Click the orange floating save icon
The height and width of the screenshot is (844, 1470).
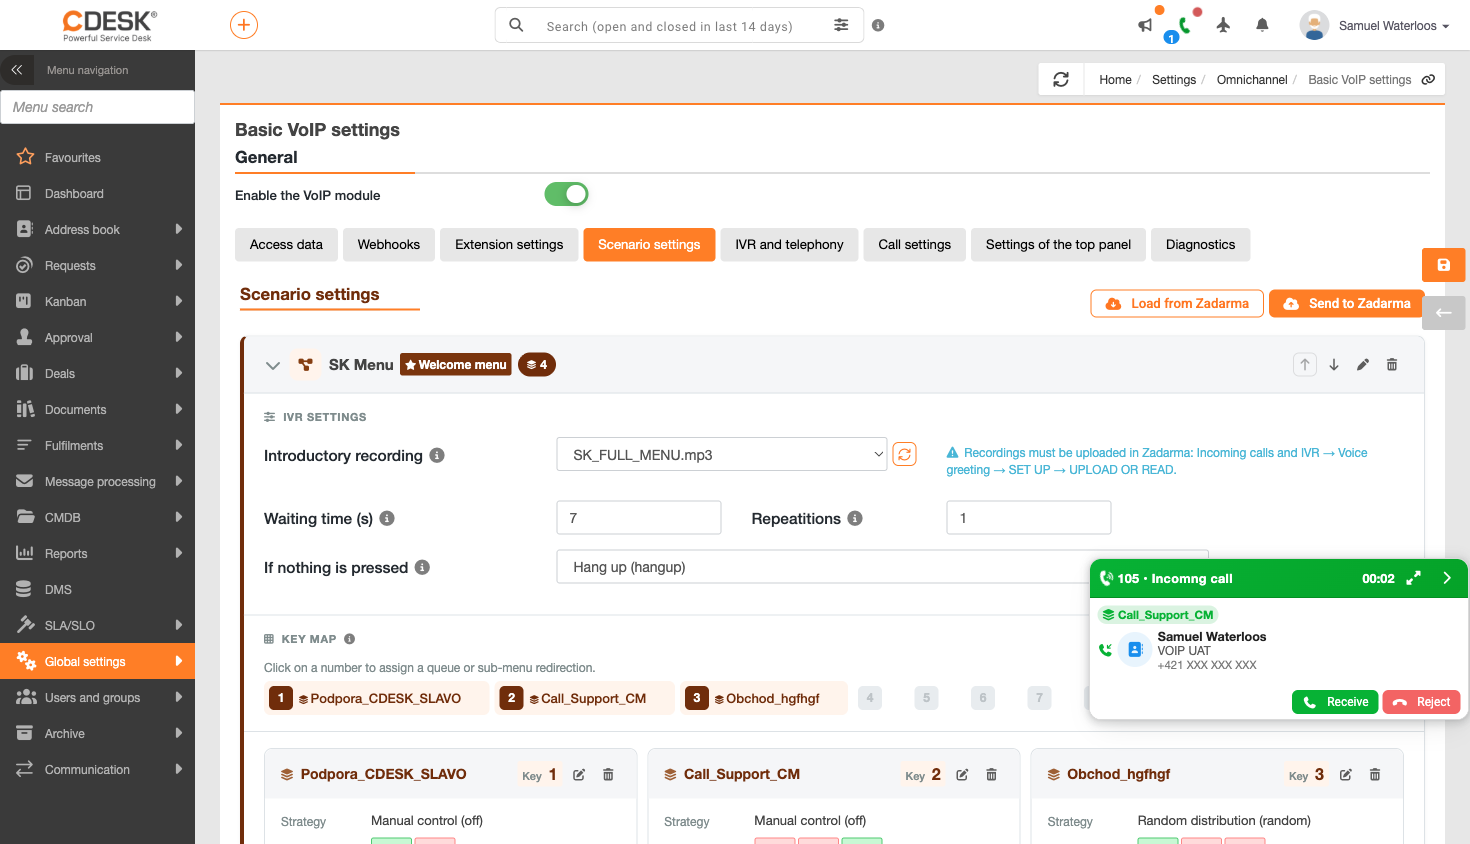(x=1443, y=265)
